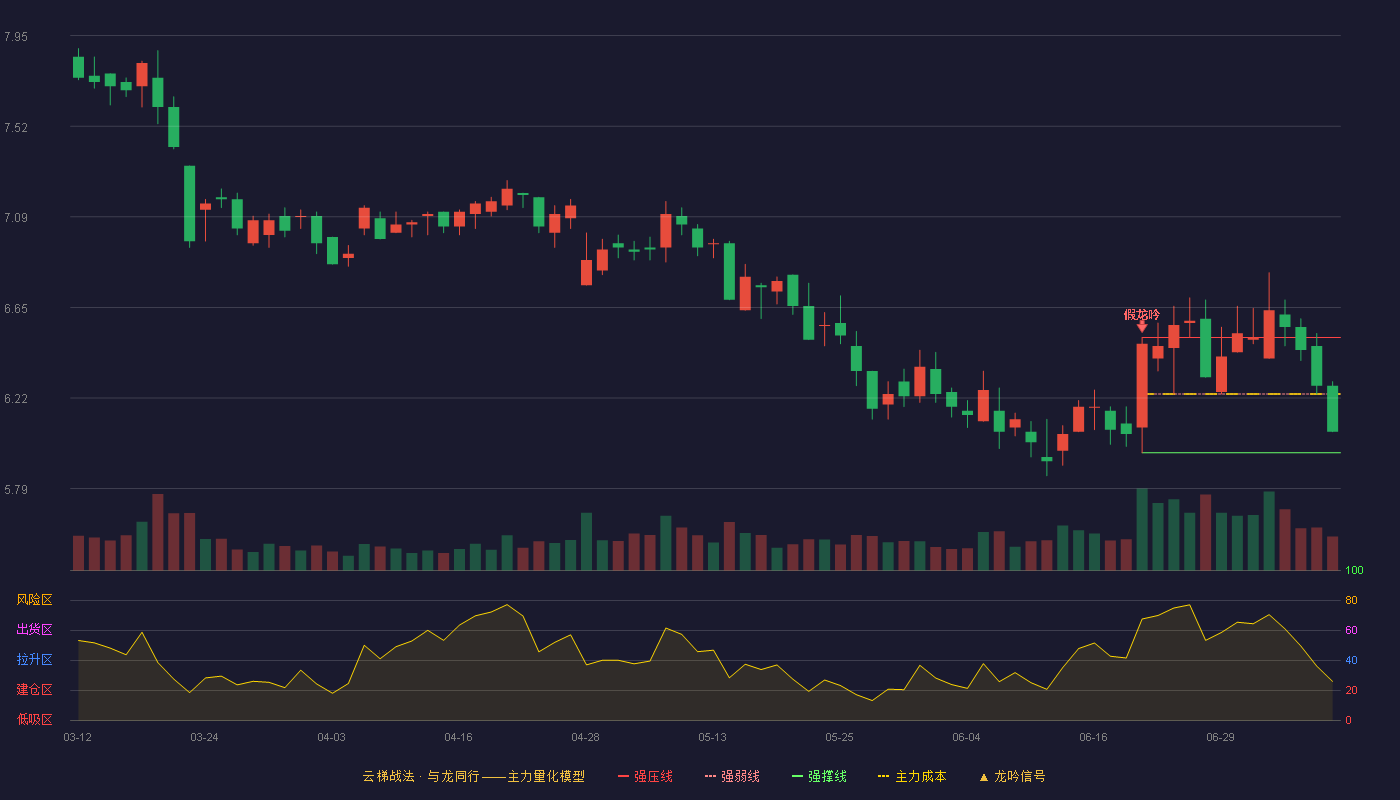Viewport: 1400px width, 800px height.
Task: Click the 05-13 date label
Action: coord(712,737)
